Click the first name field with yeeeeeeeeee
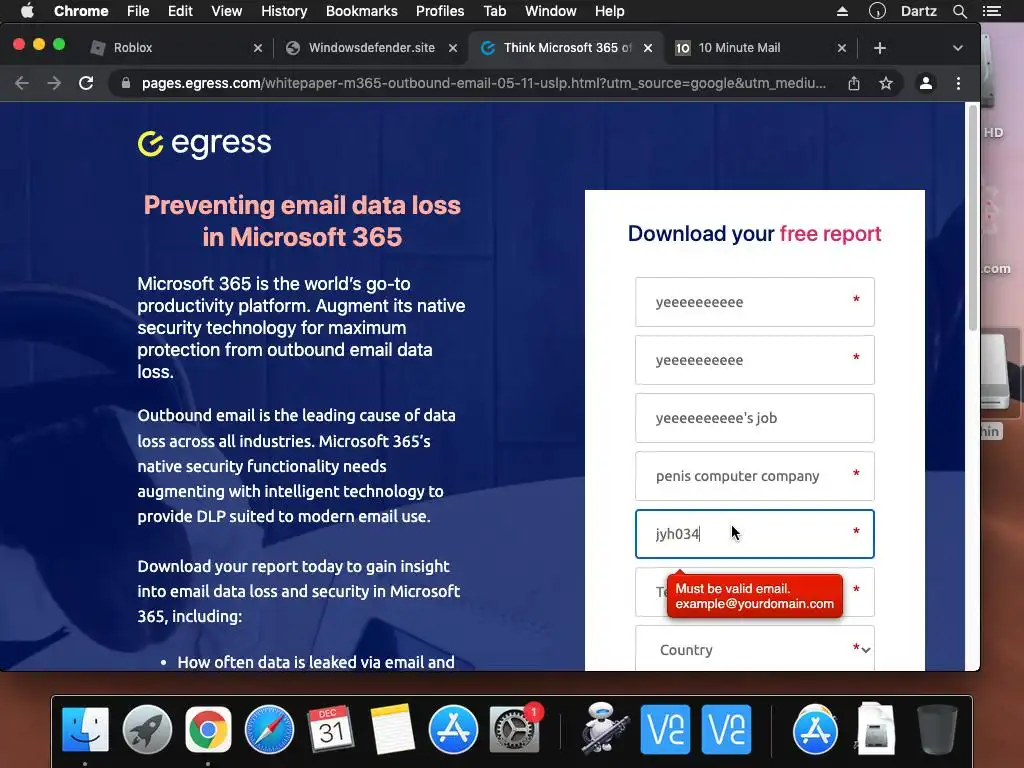Image resolution: width=1024 pixels, height=768 pixels. (754, 302)
